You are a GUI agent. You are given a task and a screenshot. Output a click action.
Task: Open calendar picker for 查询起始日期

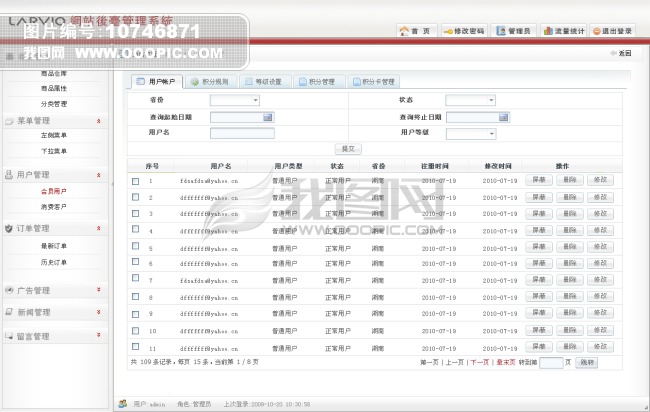[268, 117]
